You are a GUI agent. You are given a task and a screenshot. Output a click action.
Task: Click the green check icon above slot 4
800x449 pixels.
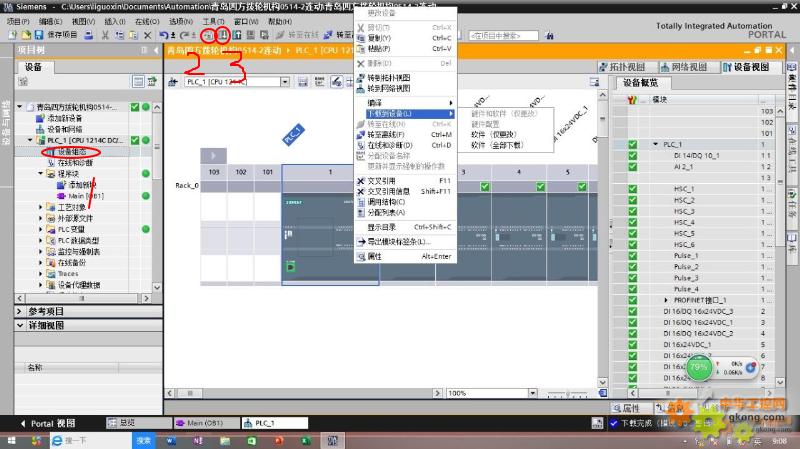pos(540,187)
